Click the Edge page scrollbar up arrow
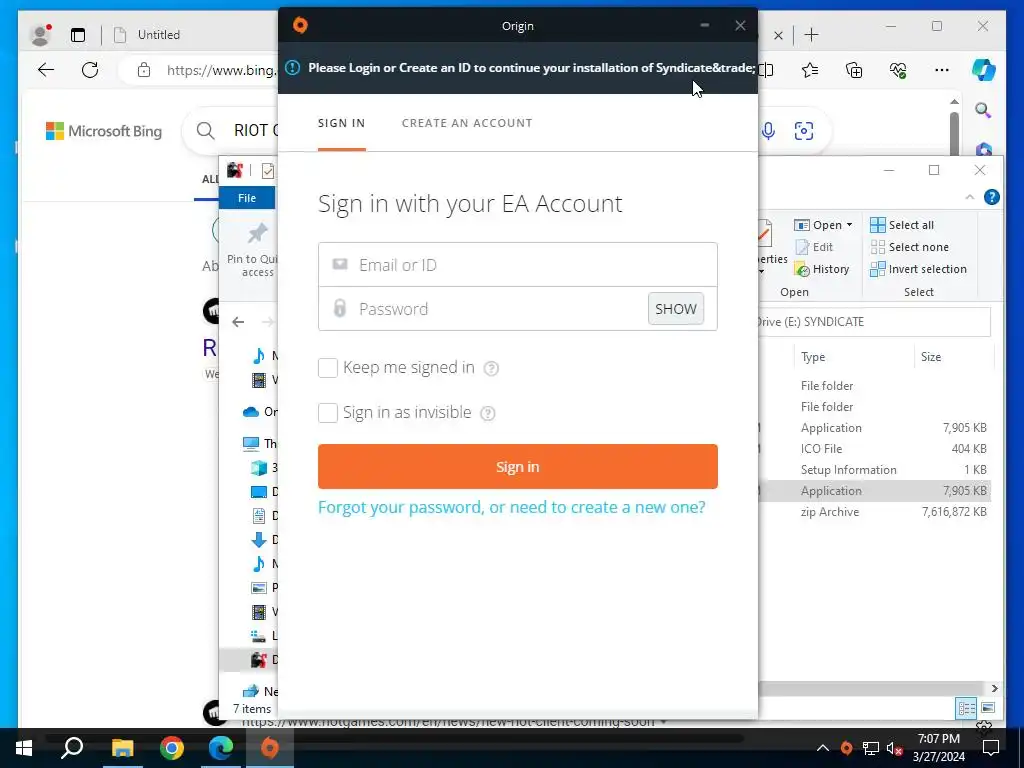This screenshot has height=768, width=1024. pos(954,102)
